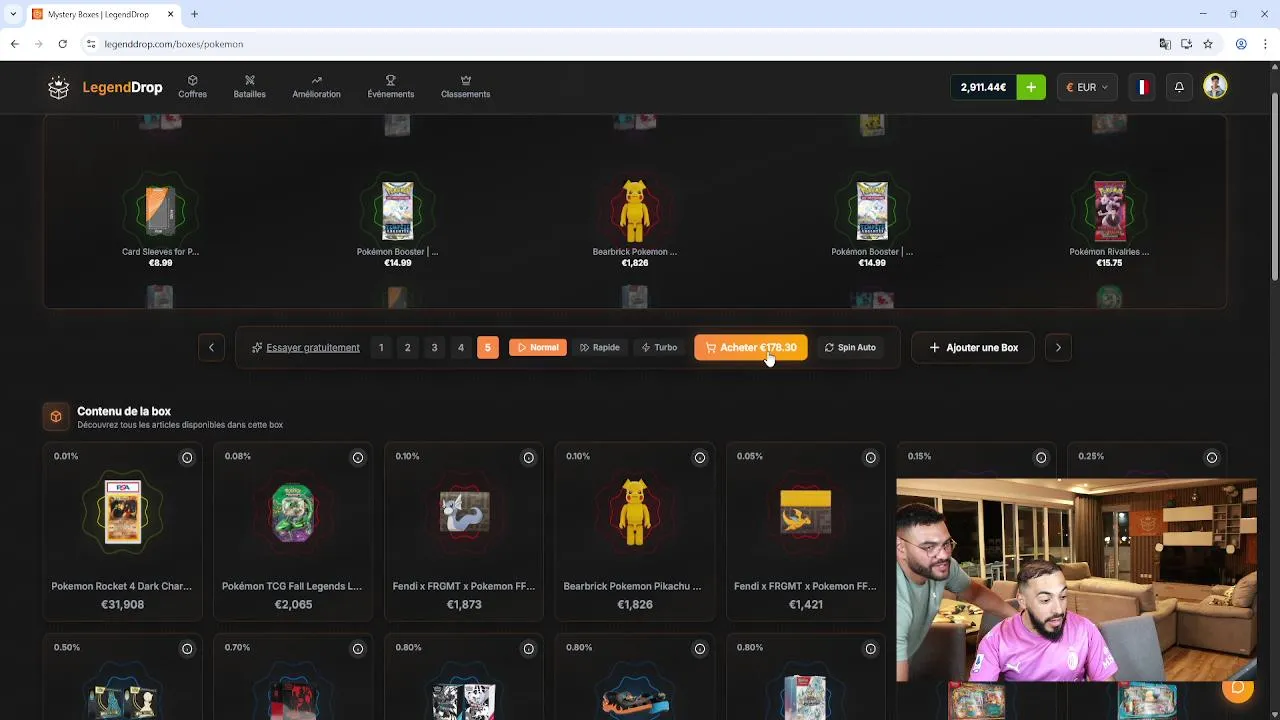This screenshot has height=720, width=1280.
Task: Open info icon on €1,421 Fendi item
Action: 871,458
